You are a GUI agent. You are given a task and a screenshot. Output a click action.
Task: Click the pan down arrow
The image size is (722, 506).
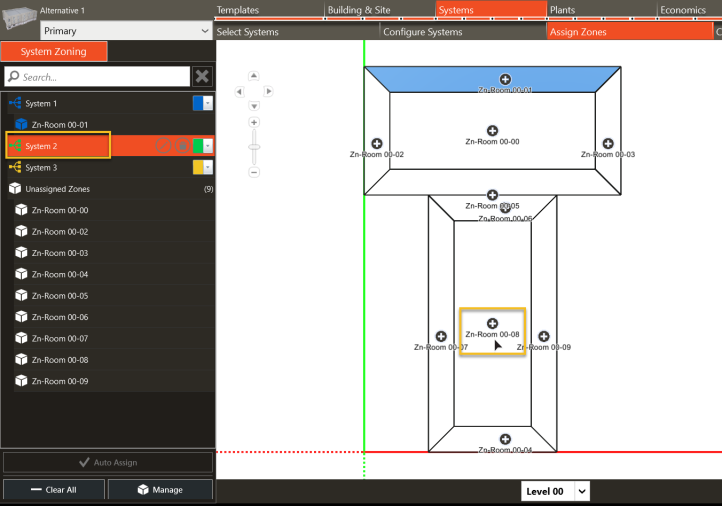pos(254,106)
